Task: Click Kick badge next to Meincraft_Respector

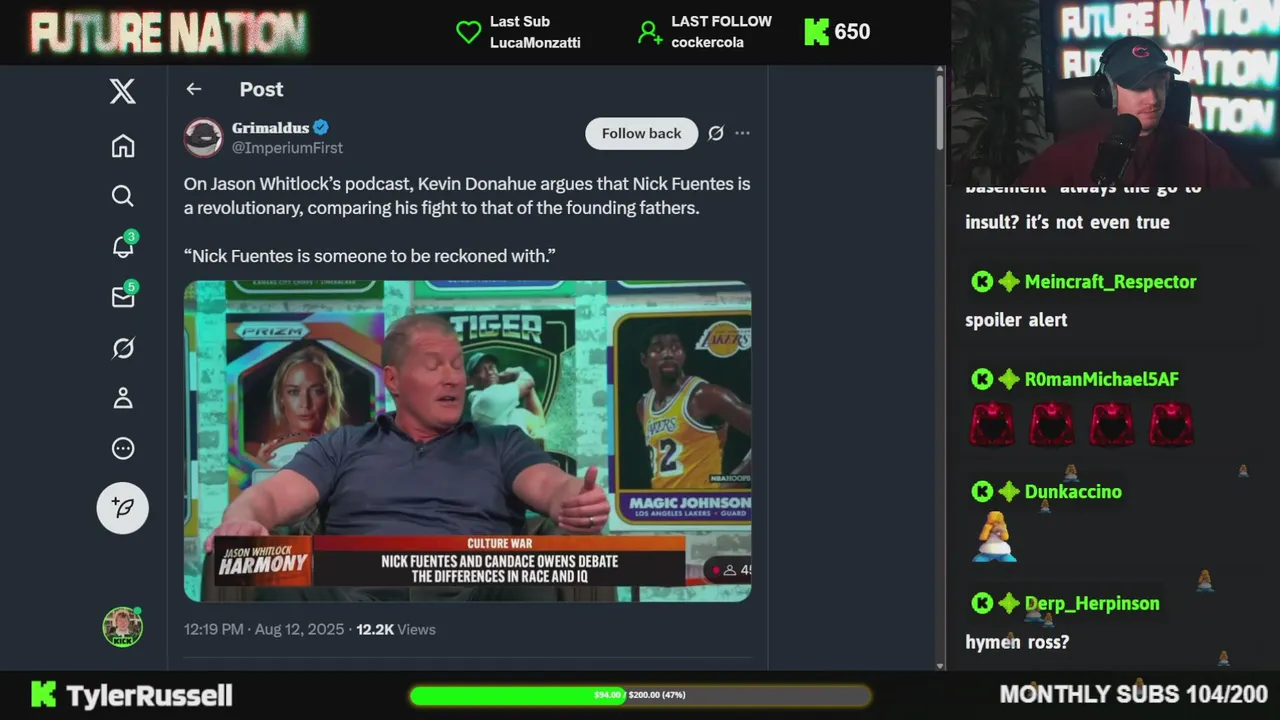Action: (982, 282)
